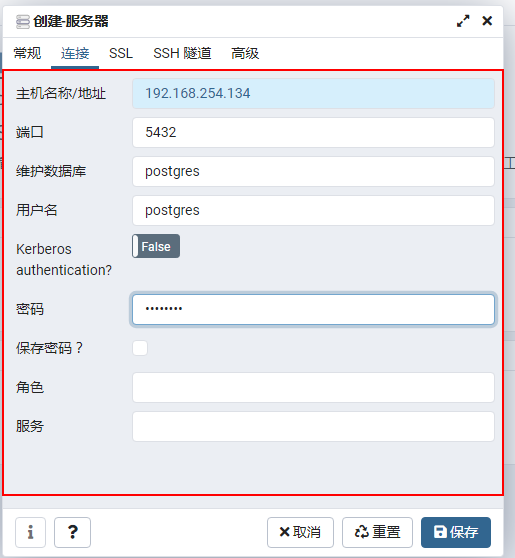Click the 创建-服务器 title text
The height and width of the screenshot is (558, 515).
(x=70, y=21)
